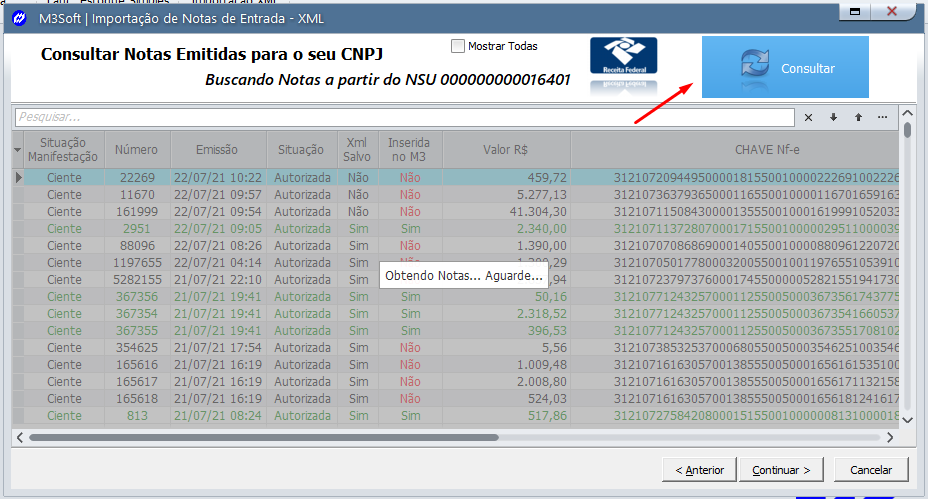
Task: Click the Receita Federal logo
Action: click(623, 62)
